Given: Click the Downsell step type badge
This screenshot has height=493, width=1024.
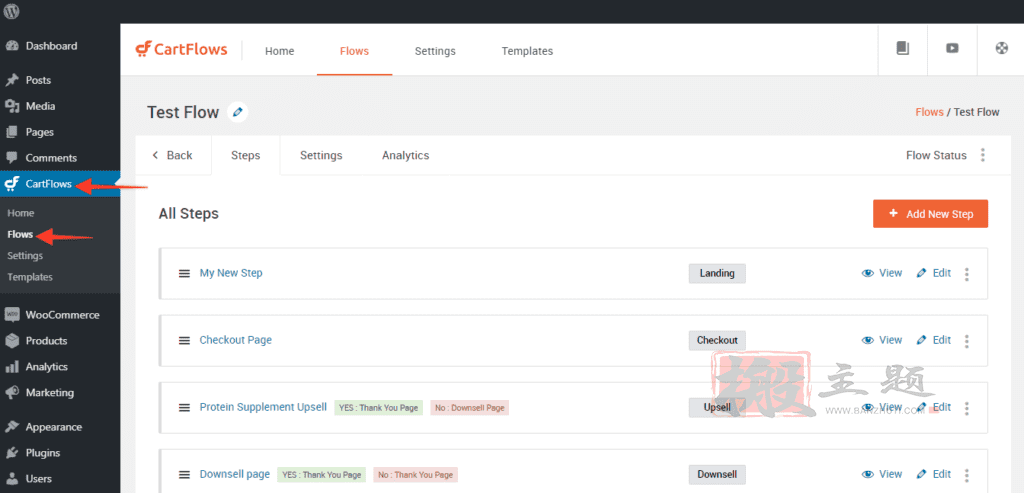Looking at the screenshot, I should [717, 475].
